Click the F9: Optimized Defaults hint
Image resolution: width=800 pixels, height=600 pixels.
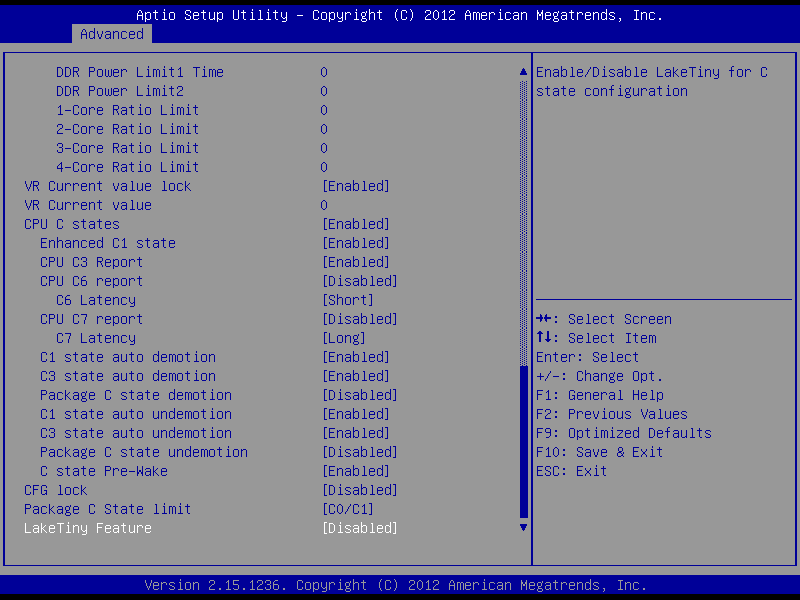(624, 433)
